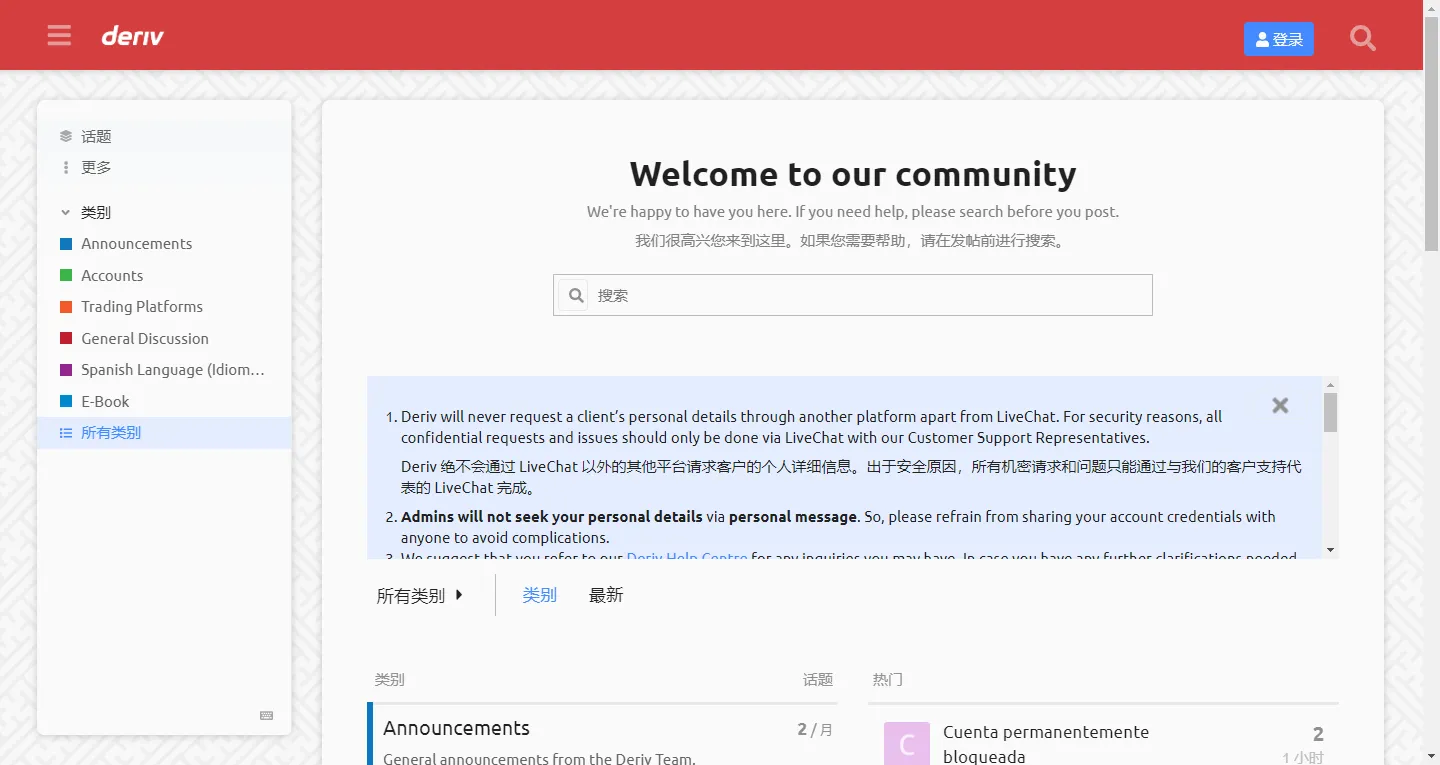Viewport: 1440px width, 765px height.
Task: Click the 登录 login button
Action: coord(1278,39)
